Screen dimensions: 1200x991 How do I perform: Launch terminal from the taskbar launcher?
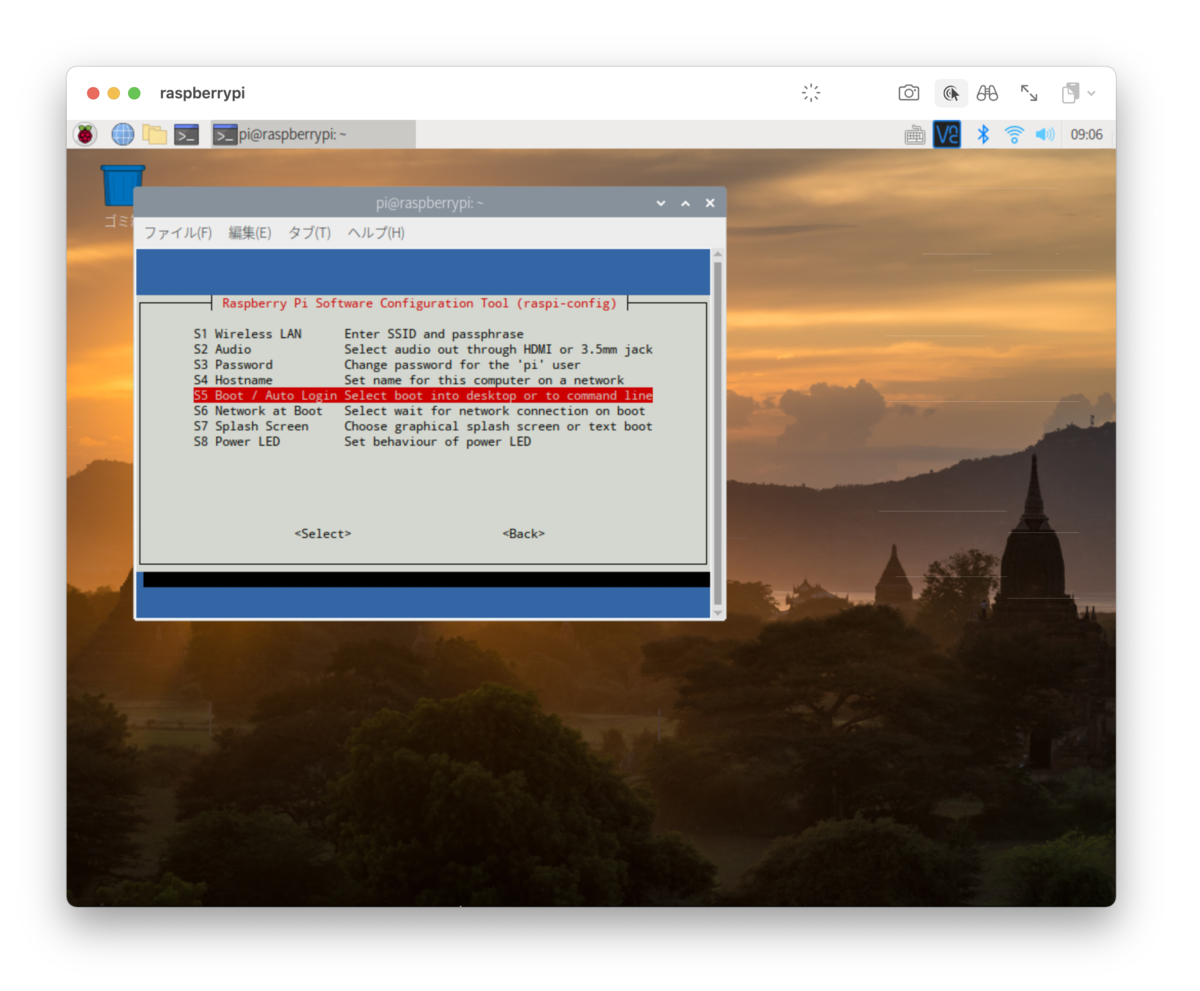pos(186,134)
